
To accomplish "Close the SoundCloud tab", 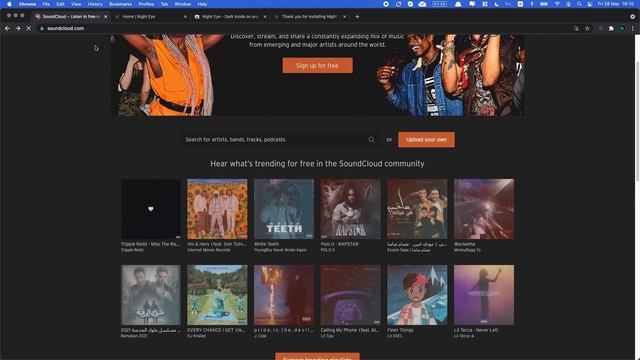I will (106, 17).
